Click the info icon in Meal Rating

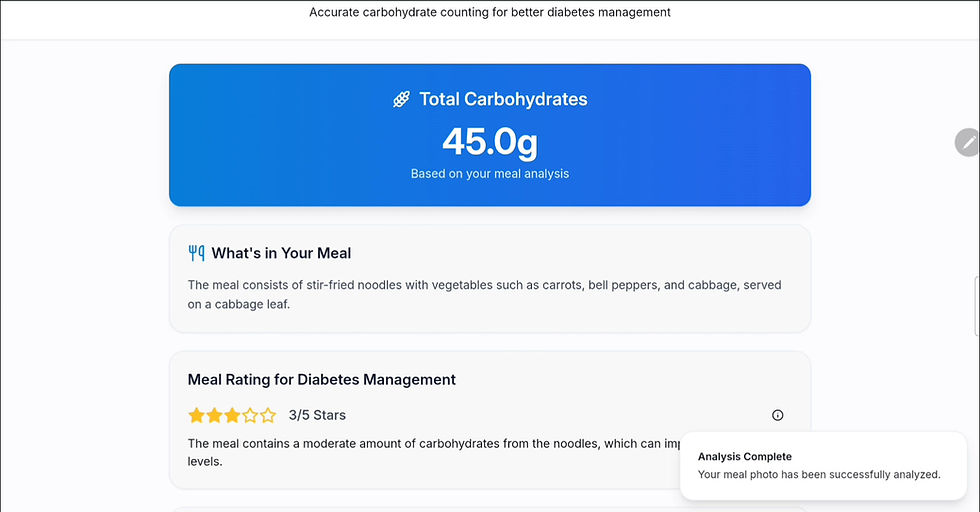(778, 415)
